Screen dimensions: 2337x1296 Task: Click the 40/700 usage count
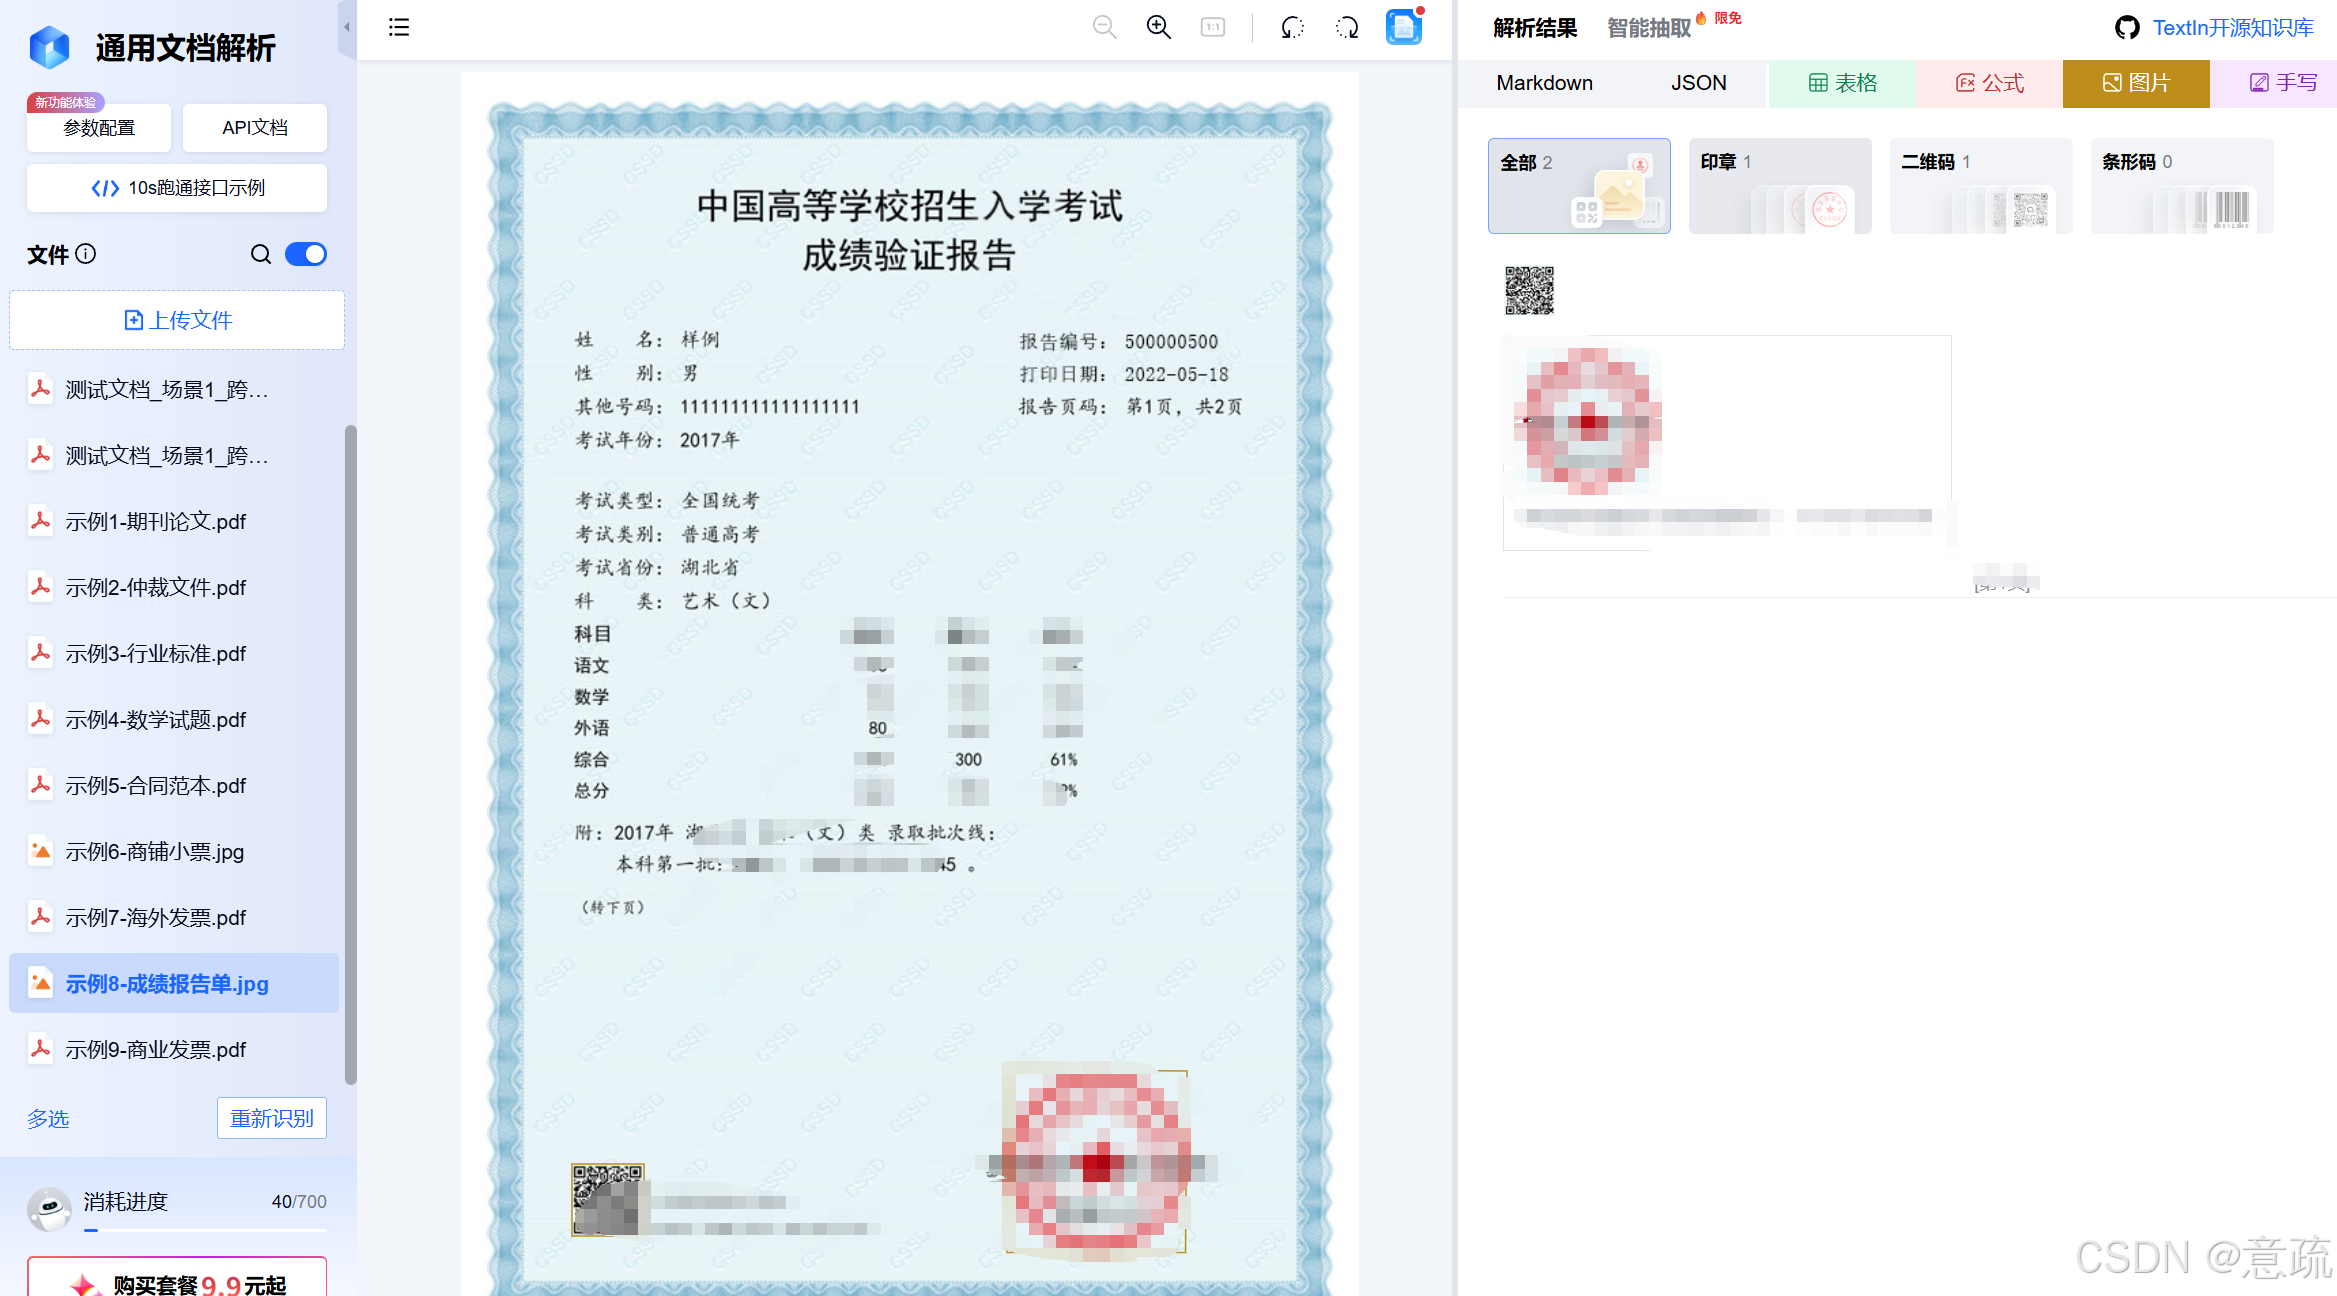(x=299, y=1202)
